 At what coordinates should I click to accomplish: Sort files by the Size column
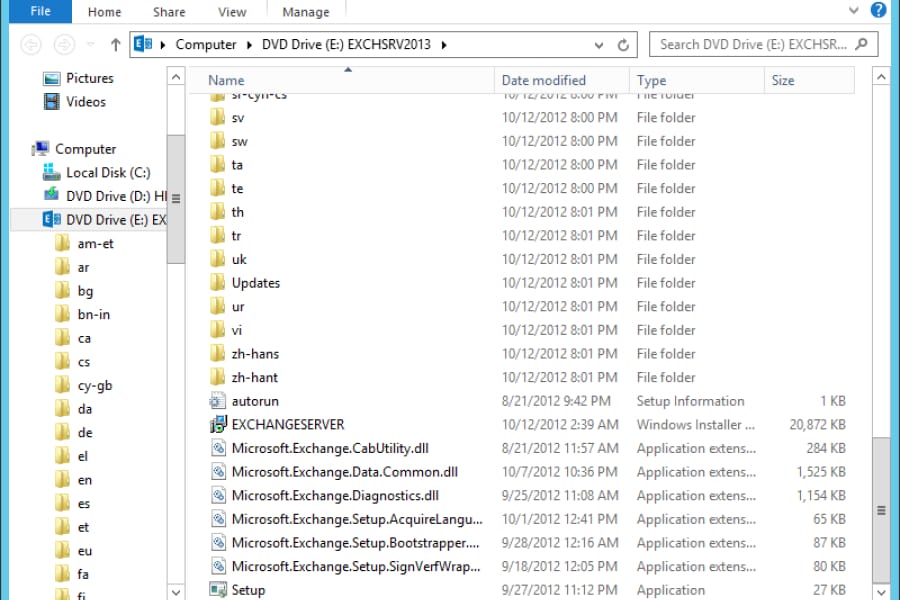click(809, 80)
